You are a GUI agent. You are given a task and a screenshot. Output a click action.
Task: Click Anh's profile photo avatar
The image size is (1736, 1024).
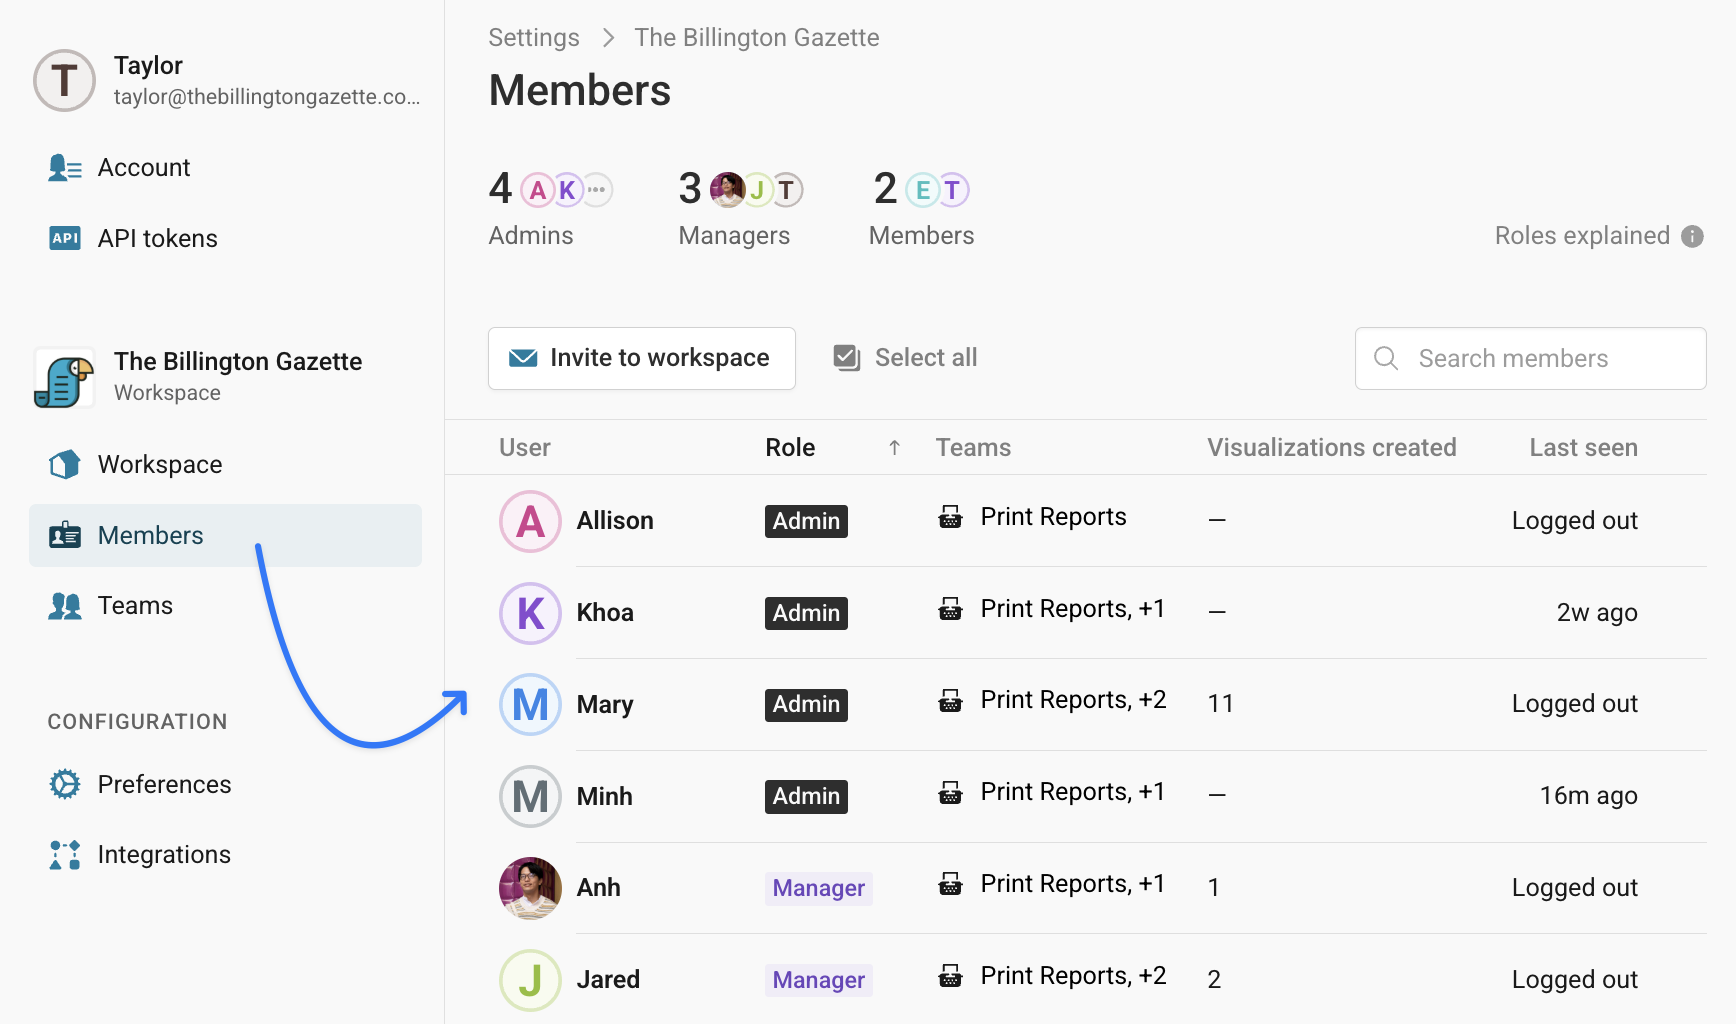(x=530, y=888)
